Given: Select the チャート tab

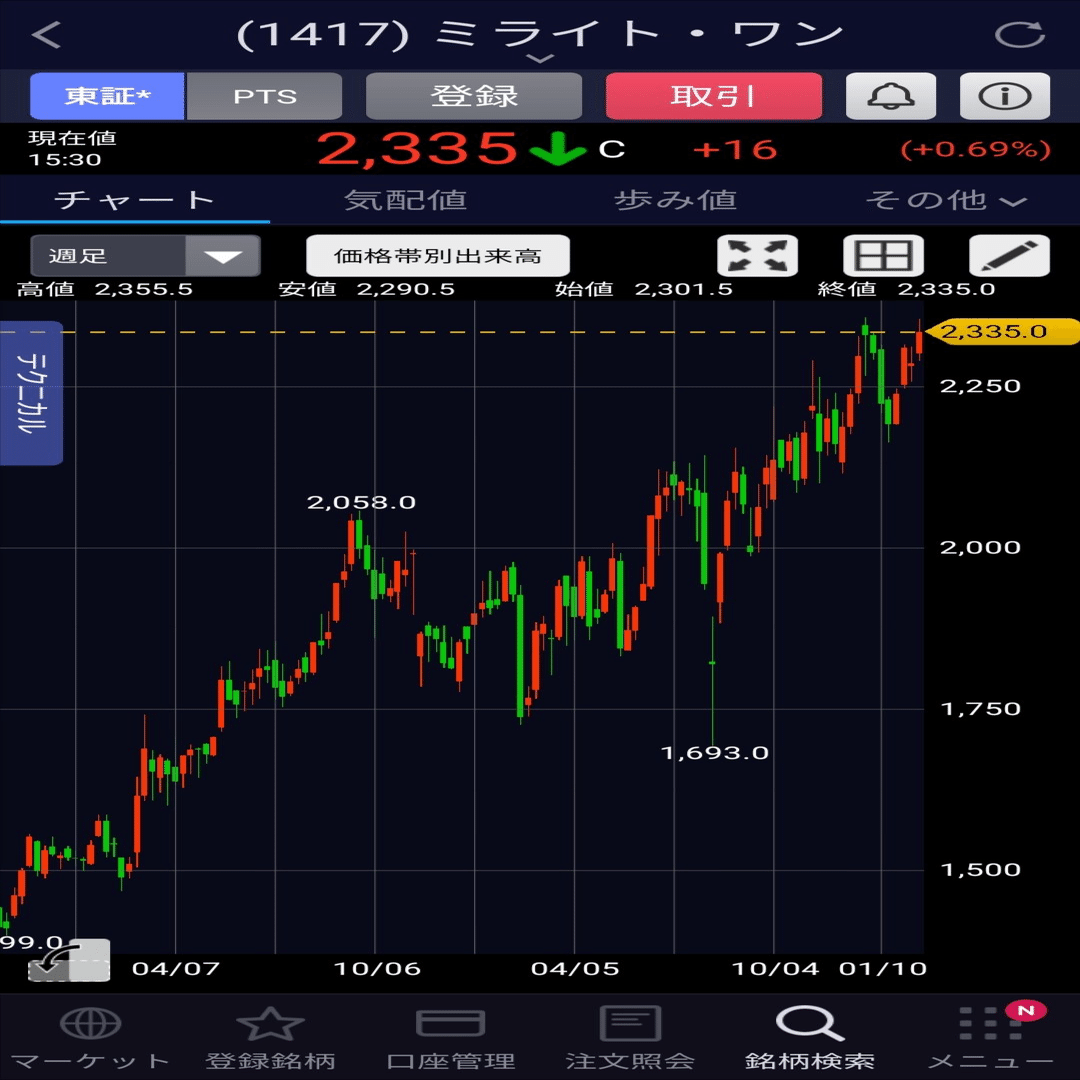Looking at the screenshot, I should (x=135, y=200).
